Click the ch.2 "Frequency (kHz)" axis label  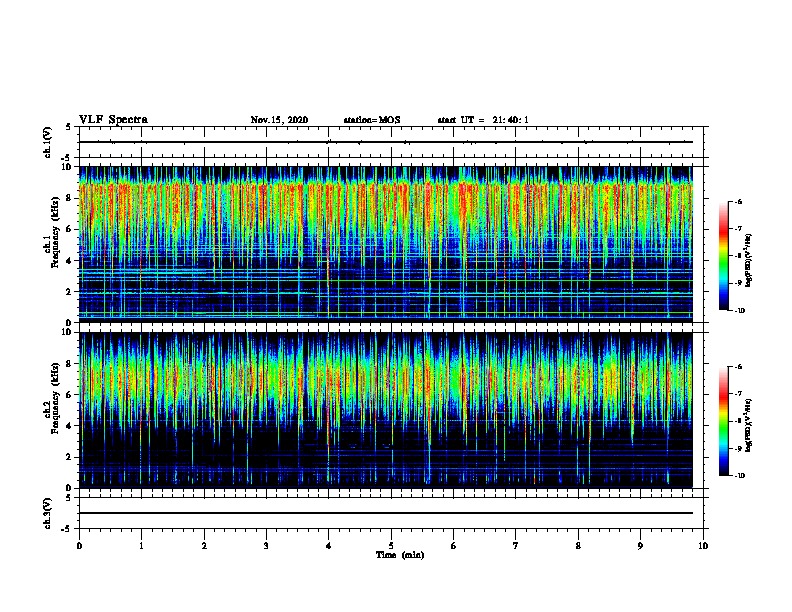pyautogui.click(x=55, y=398)
